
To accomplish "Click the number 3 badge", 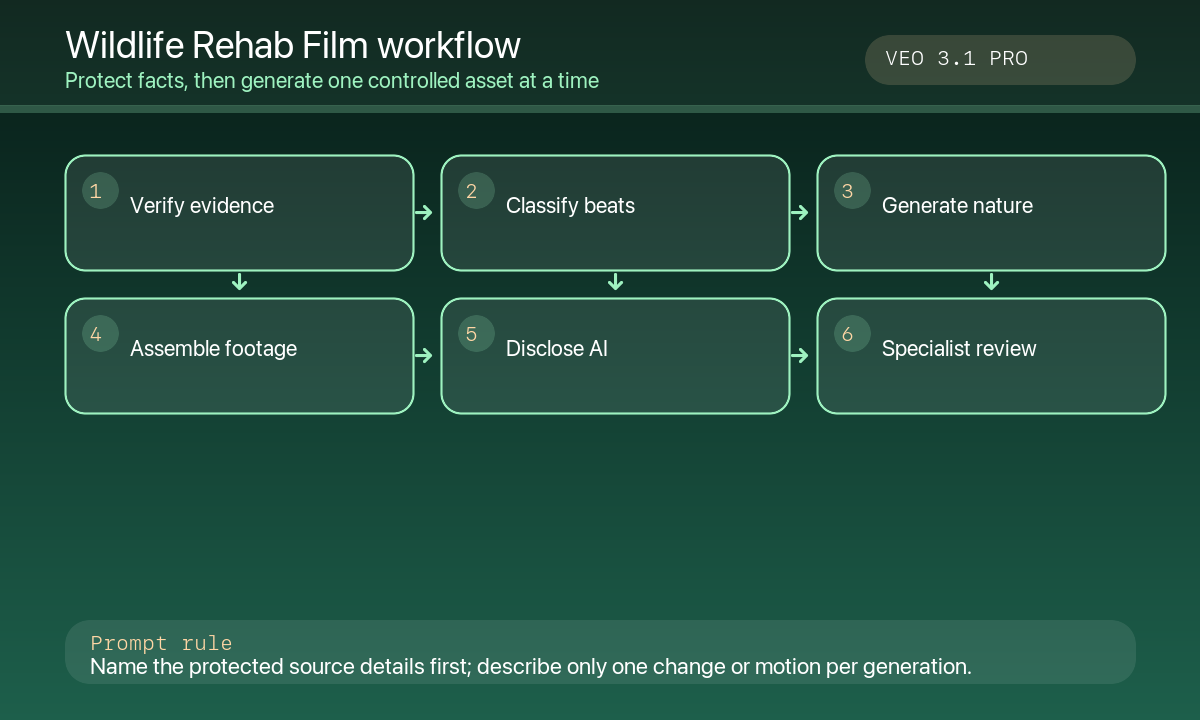I will (x=852, y=191).
